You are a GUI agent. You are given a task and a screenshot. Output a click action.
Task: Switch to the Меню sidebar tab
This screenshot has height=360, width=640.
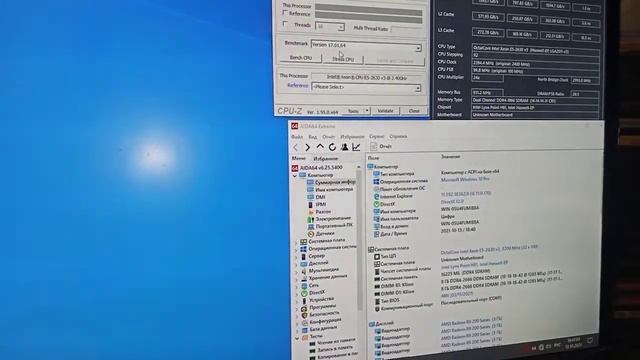298,158
